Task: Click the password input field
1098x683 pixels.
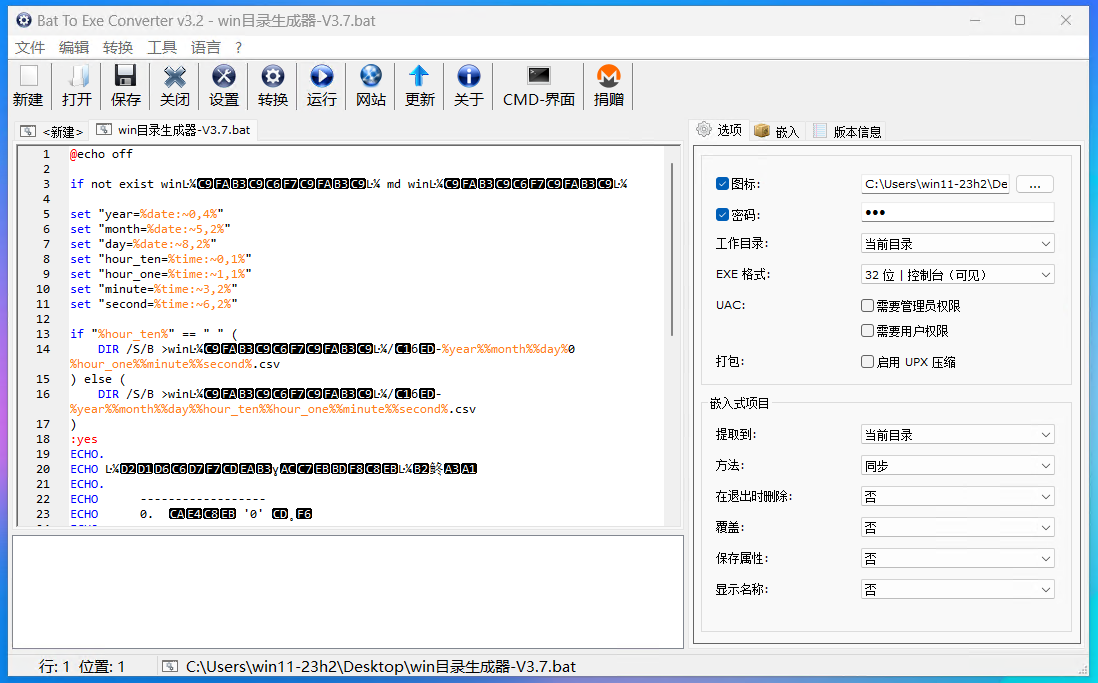Action: click(957, 212)
